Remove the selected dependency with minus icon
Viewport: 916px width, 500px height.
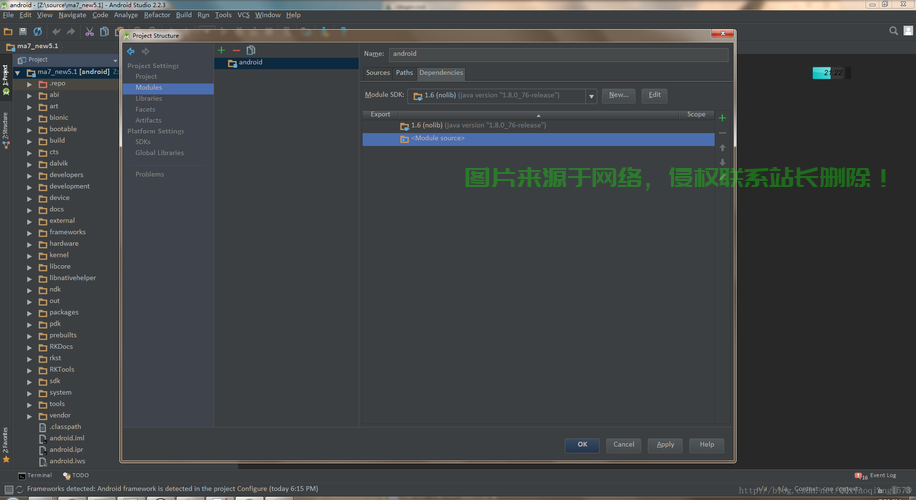click(x=722, y=133)
